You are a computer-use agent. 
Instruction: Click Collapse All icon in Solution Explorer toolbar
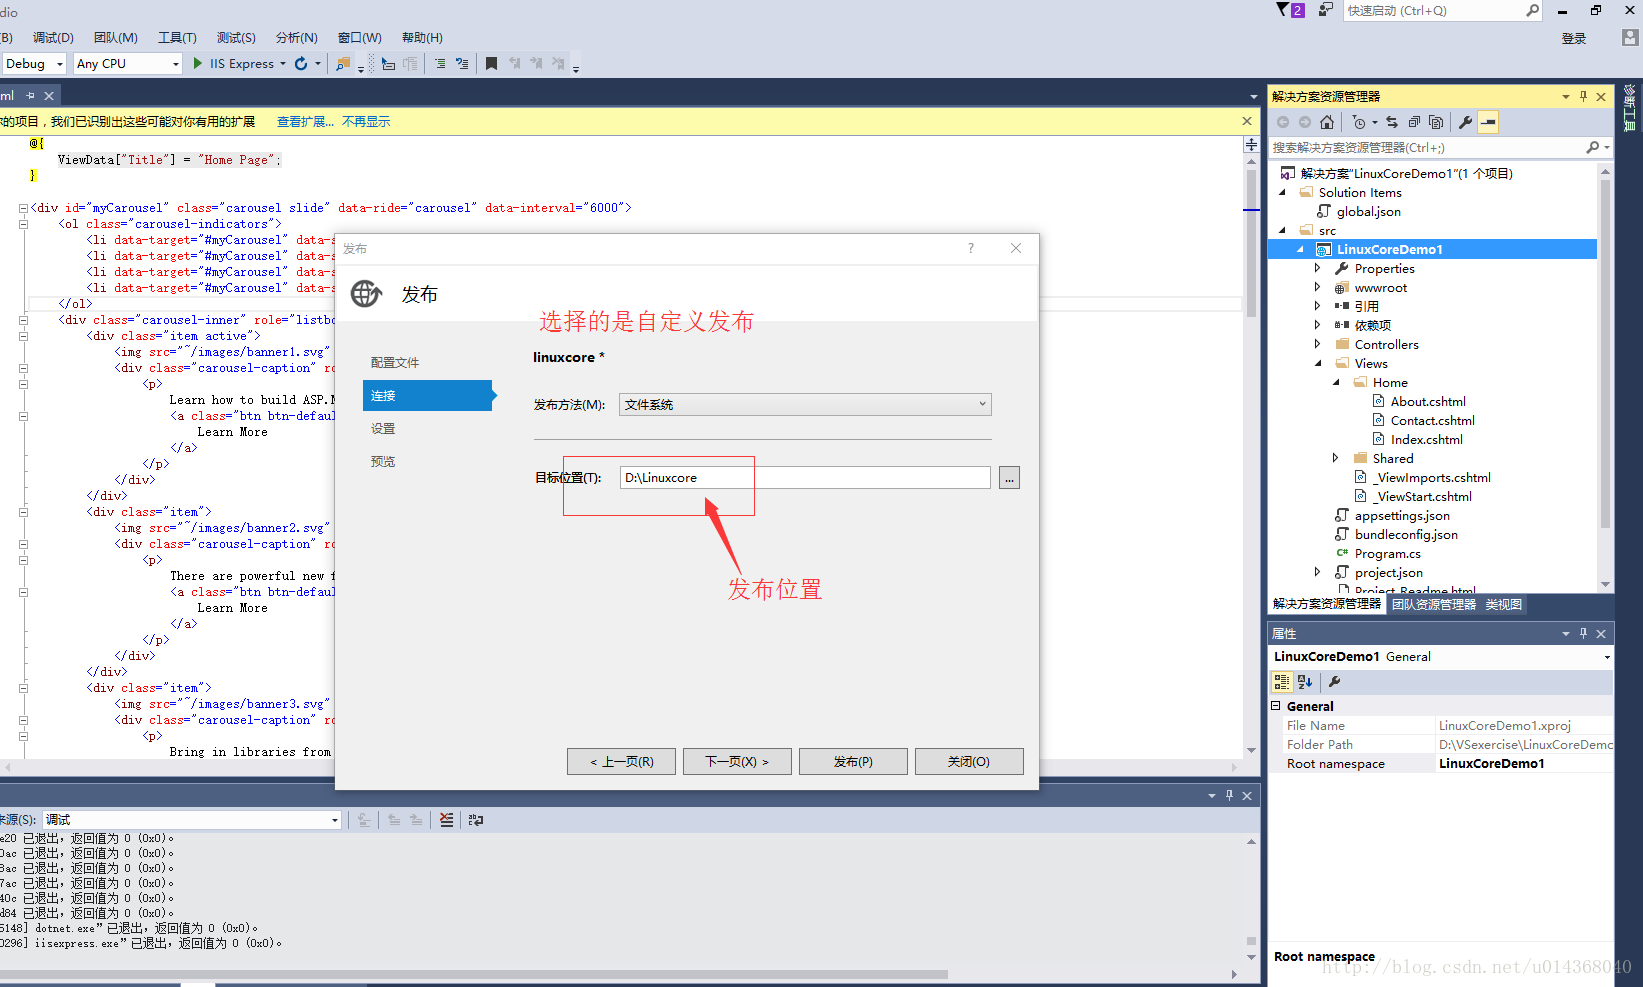pos(1414,122)
